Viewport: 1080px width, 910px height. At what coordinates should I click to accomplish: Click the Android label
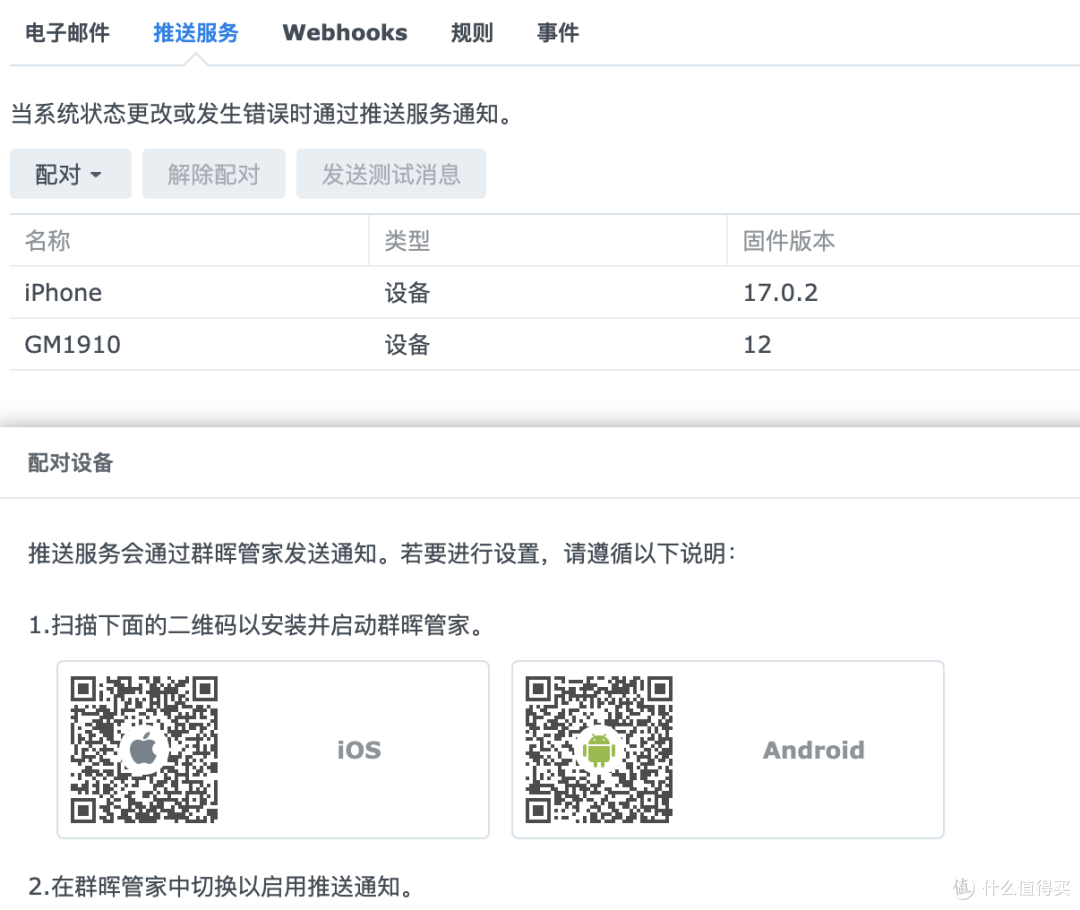pos(813,749)
